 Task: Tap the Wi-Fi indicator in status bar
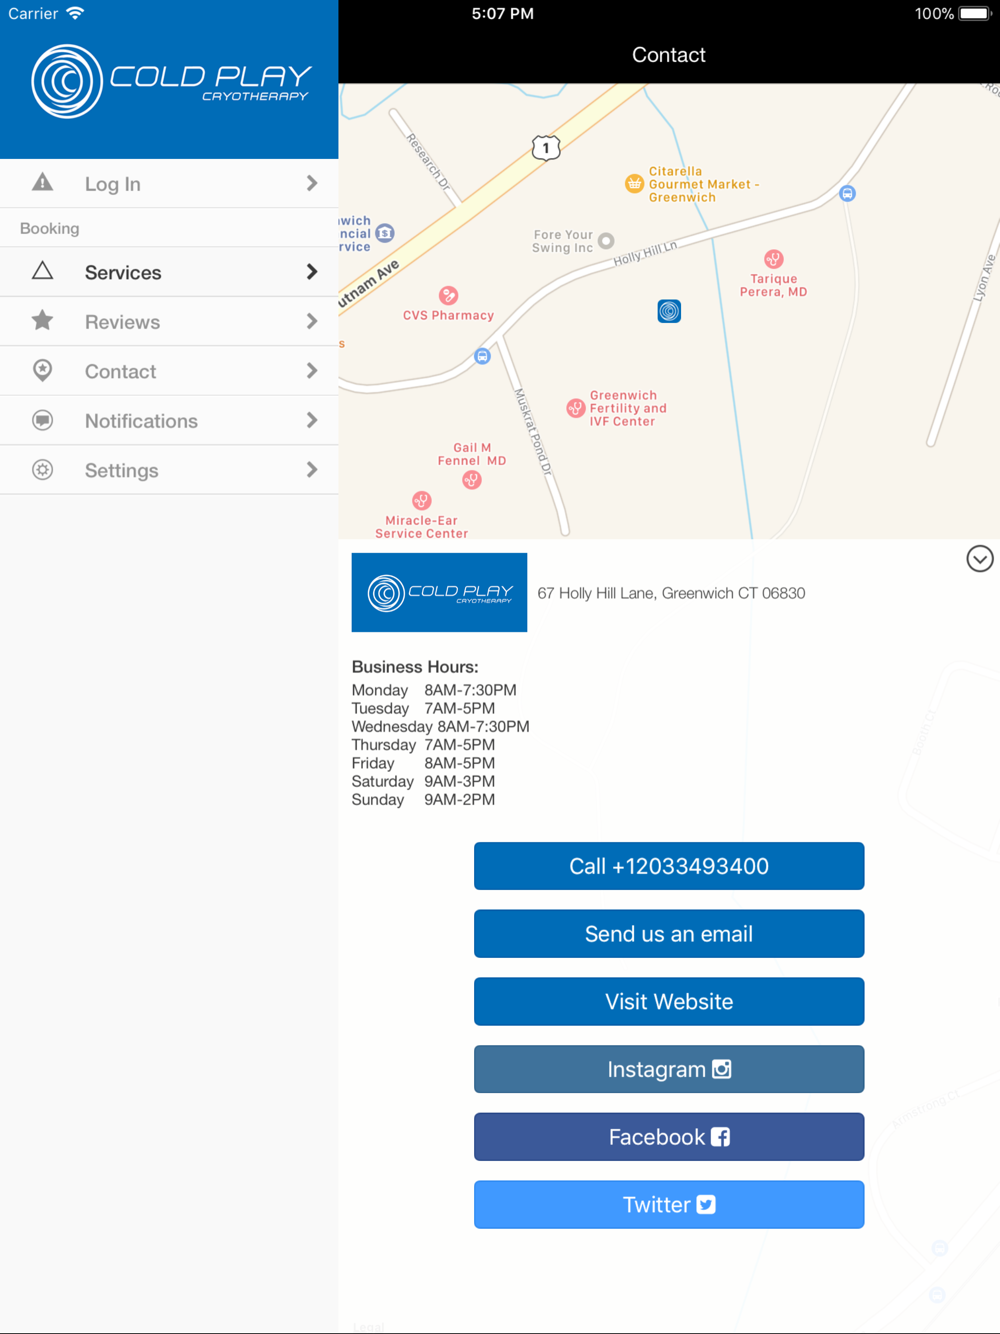point(75,13)
